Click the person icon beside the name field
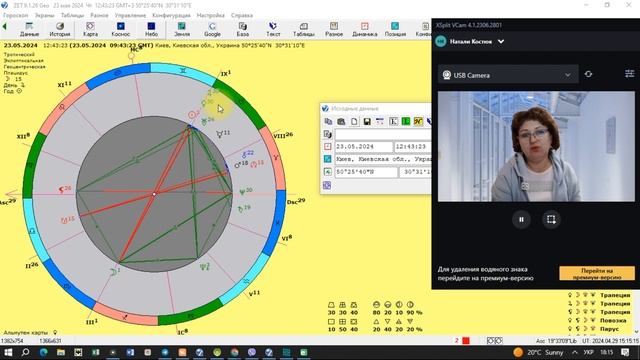Screen dimensions: 640x360 327,134
